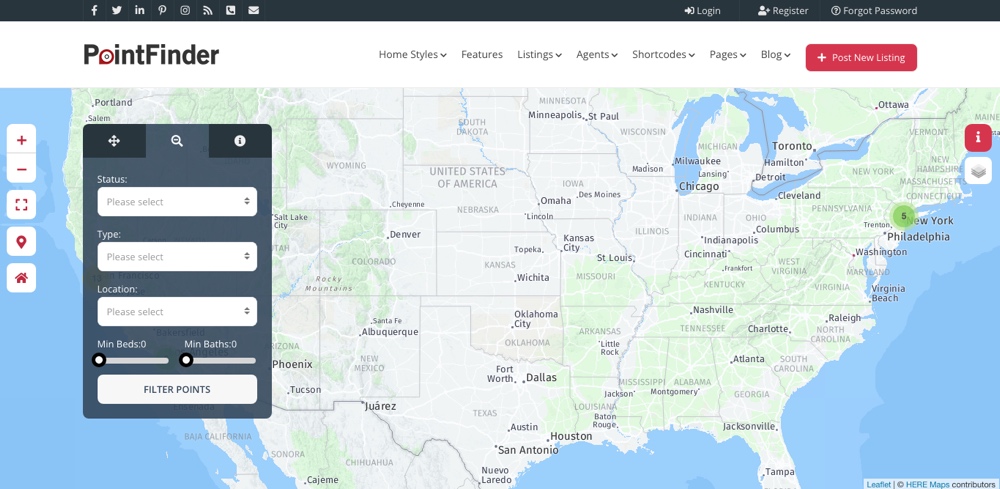
Task: Click the Register link
Action: [x=783, y=10]
